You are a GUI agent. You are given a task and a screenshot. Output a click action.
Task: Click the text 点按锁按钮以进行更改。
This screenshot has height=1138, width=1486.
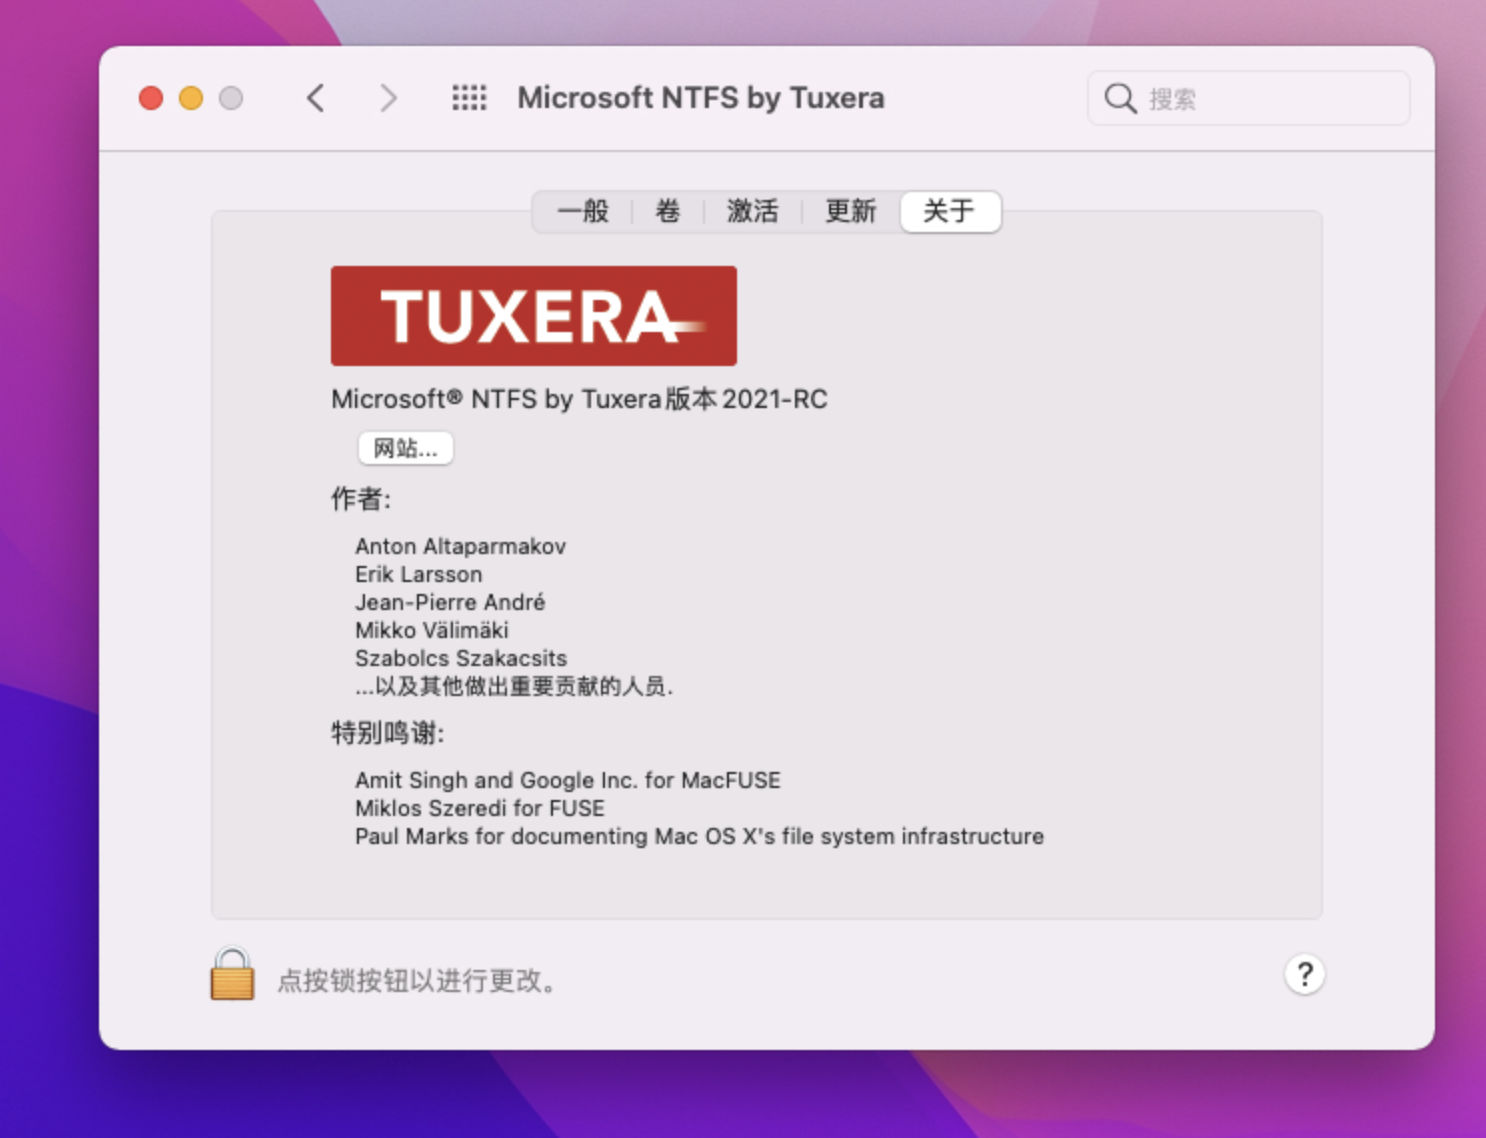[x=416, y=980]
